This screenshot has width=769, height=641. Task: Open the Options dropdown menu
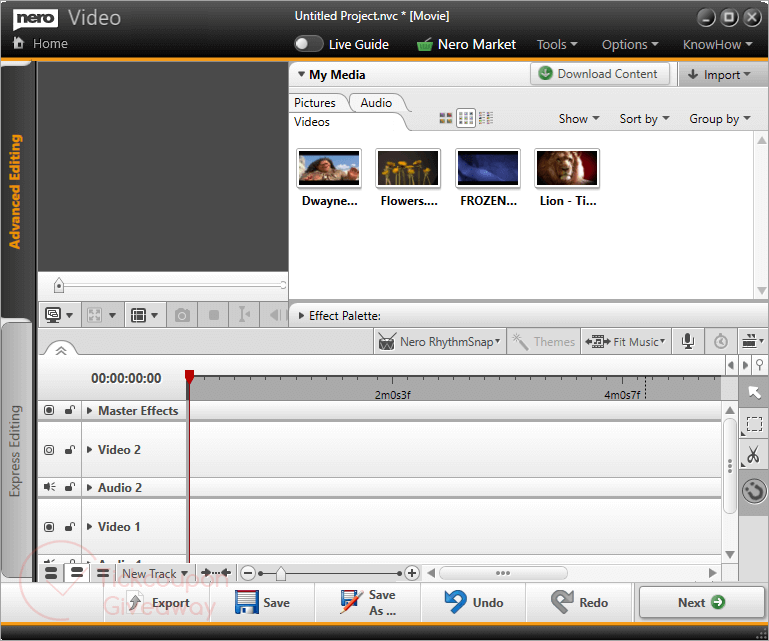630,45
